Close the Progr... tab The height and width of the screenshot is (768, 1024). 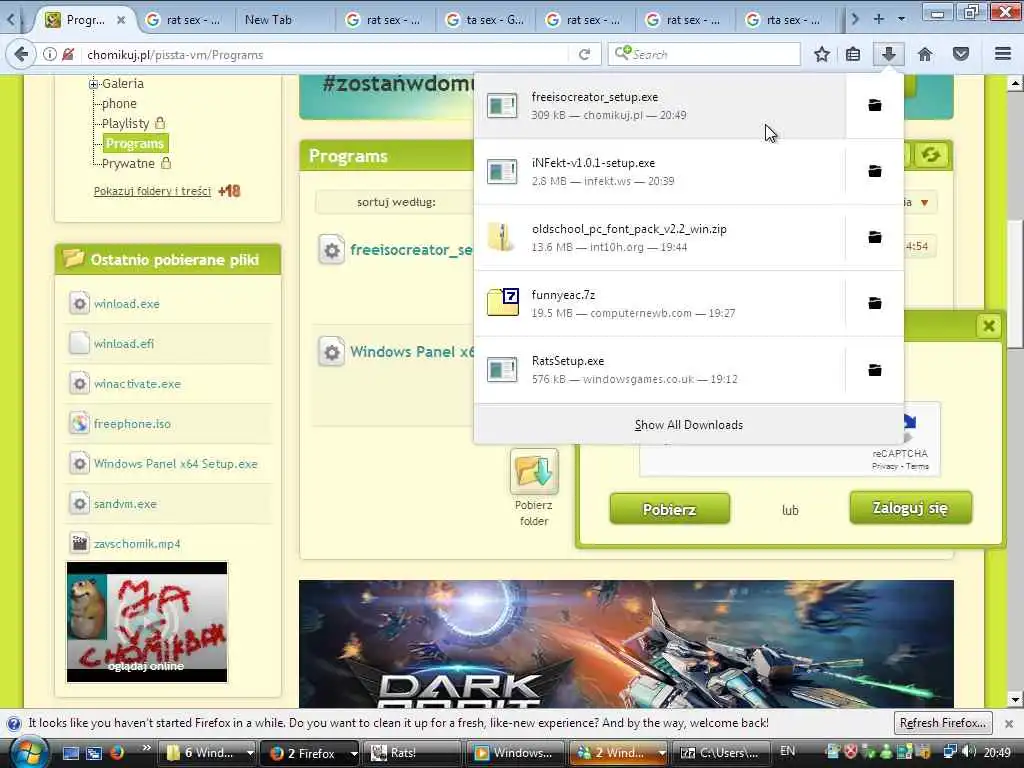click(x=121, y=20)
